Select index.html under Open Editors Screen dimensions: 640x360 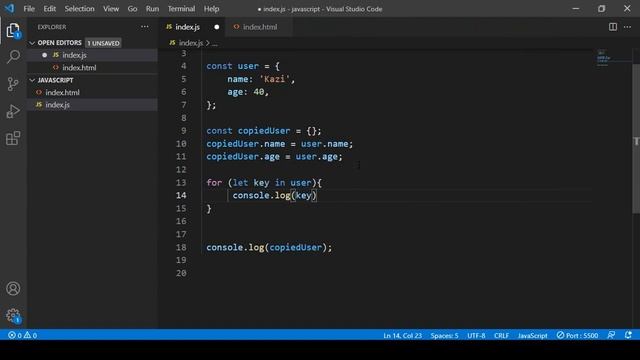[x=92, y=68]
